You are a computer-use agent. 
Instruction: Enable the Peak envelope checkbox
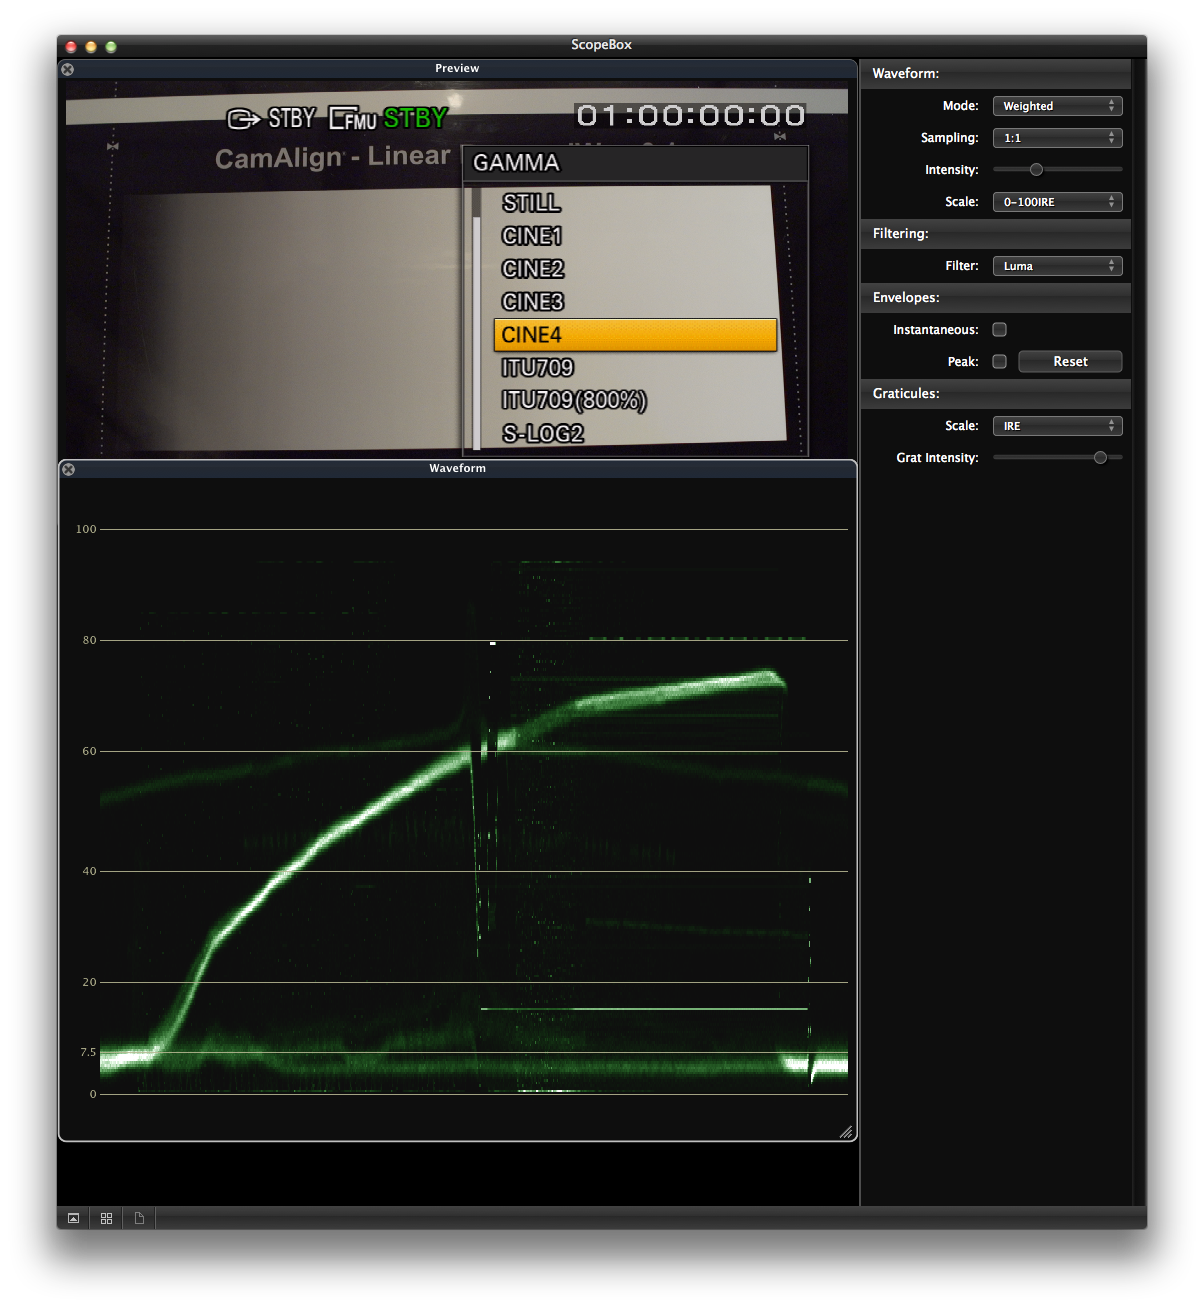coord(999,362)
